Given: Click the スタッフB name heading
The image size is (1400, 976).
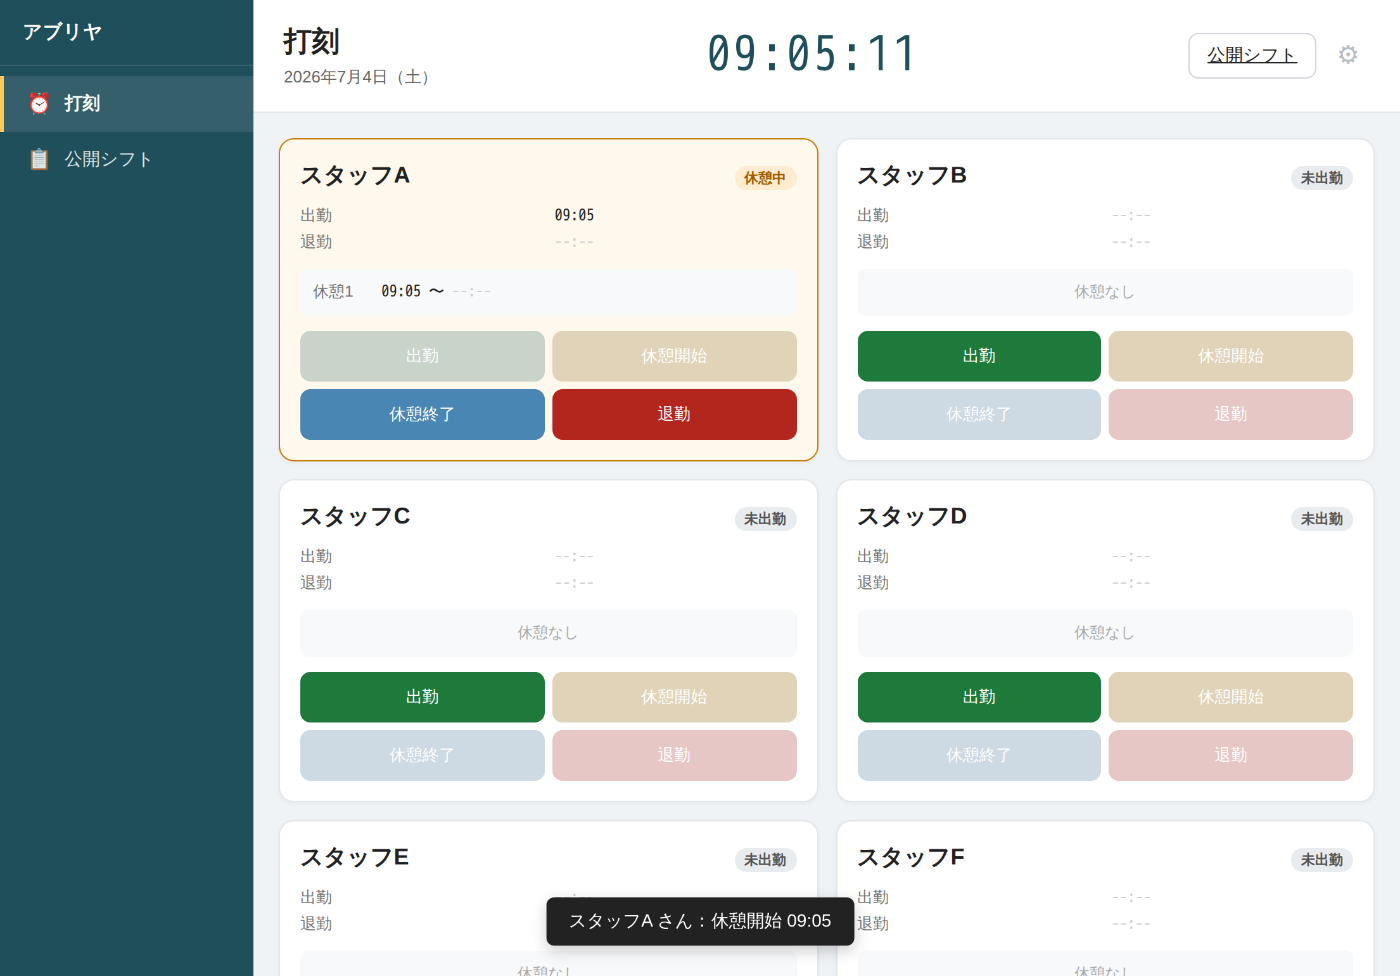Looking at the screenshot, I should (912, 176).
